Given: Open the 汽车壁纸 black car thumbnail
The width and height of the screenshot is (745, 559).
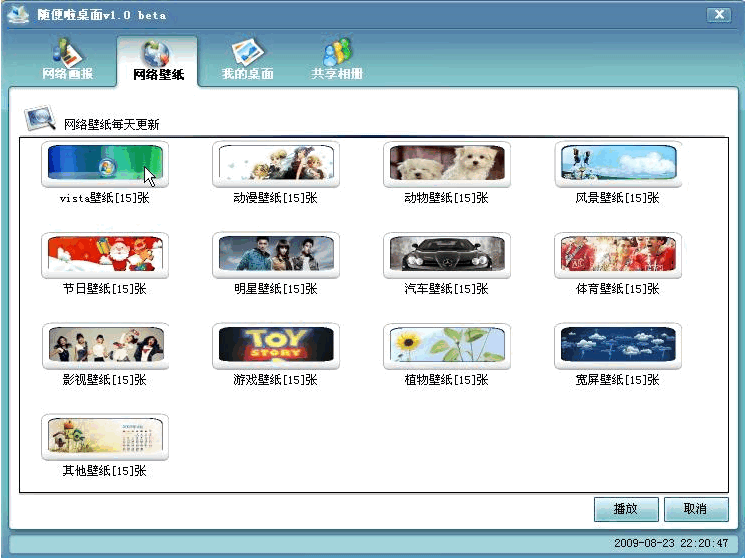Looking at the screenshot, I should 447,255.
